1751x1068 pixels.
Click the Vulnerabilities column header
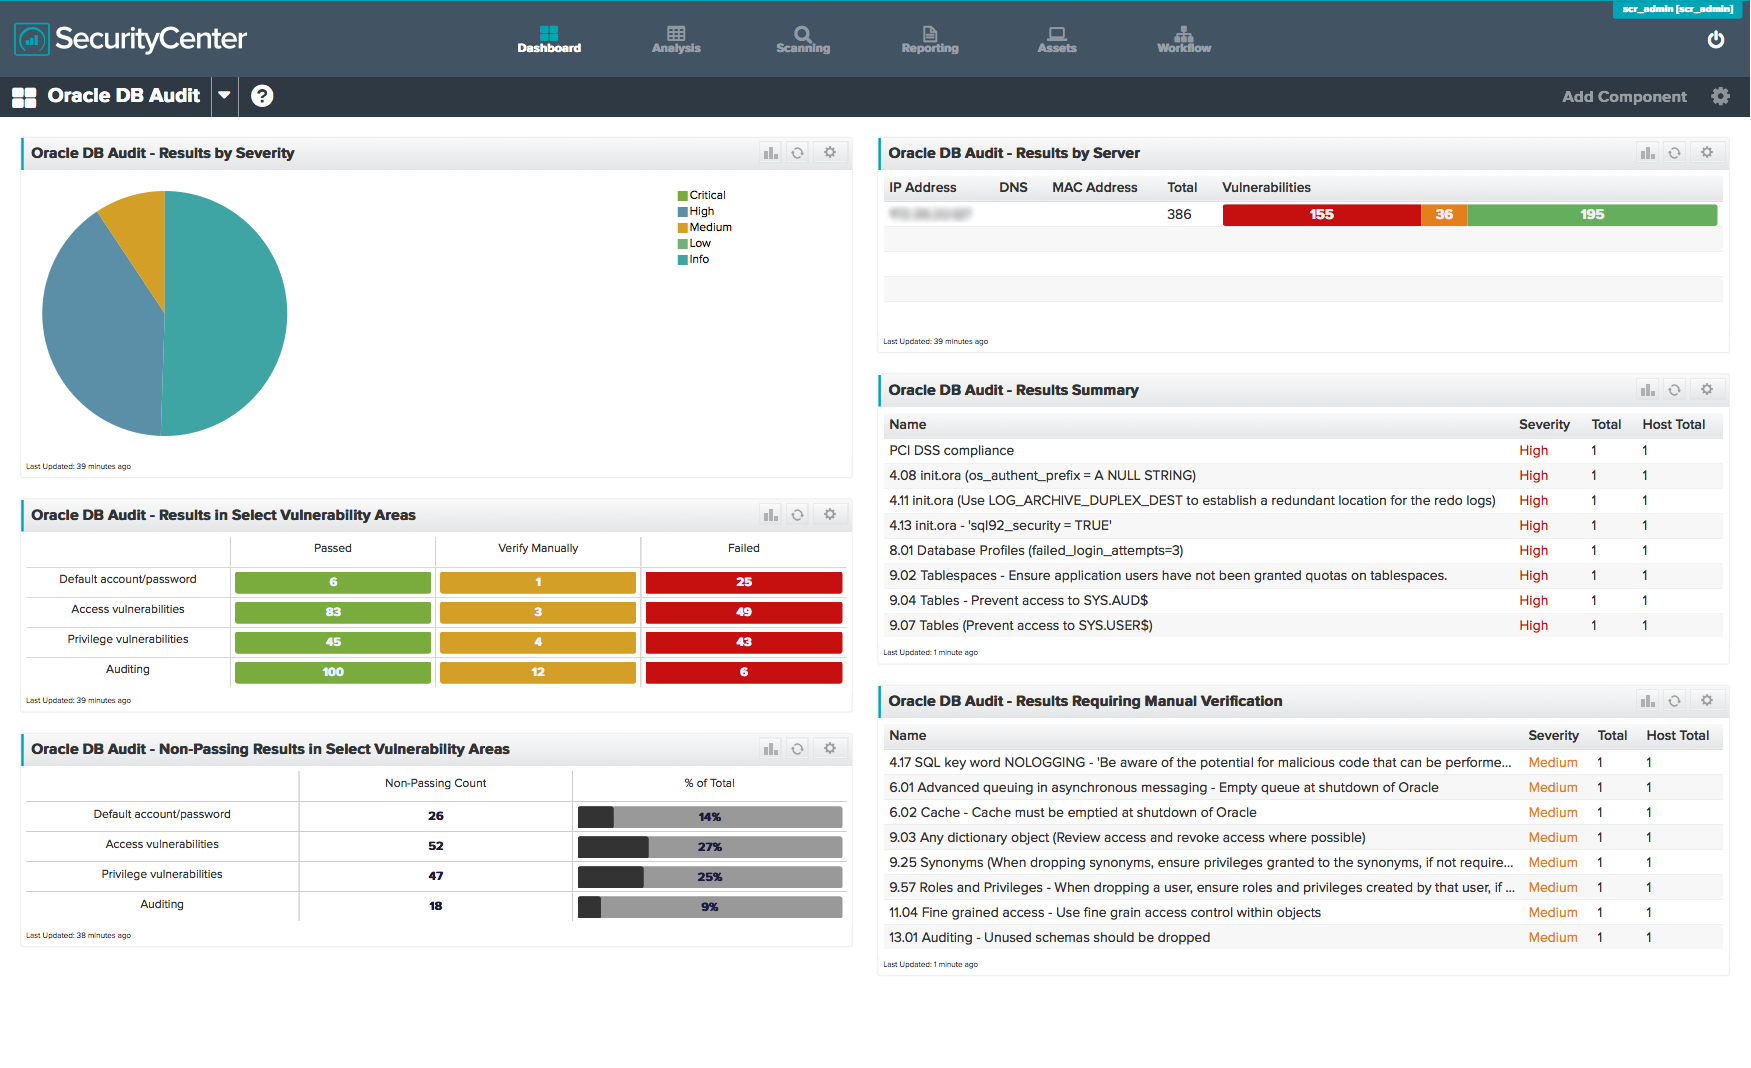pos(1266,188)
